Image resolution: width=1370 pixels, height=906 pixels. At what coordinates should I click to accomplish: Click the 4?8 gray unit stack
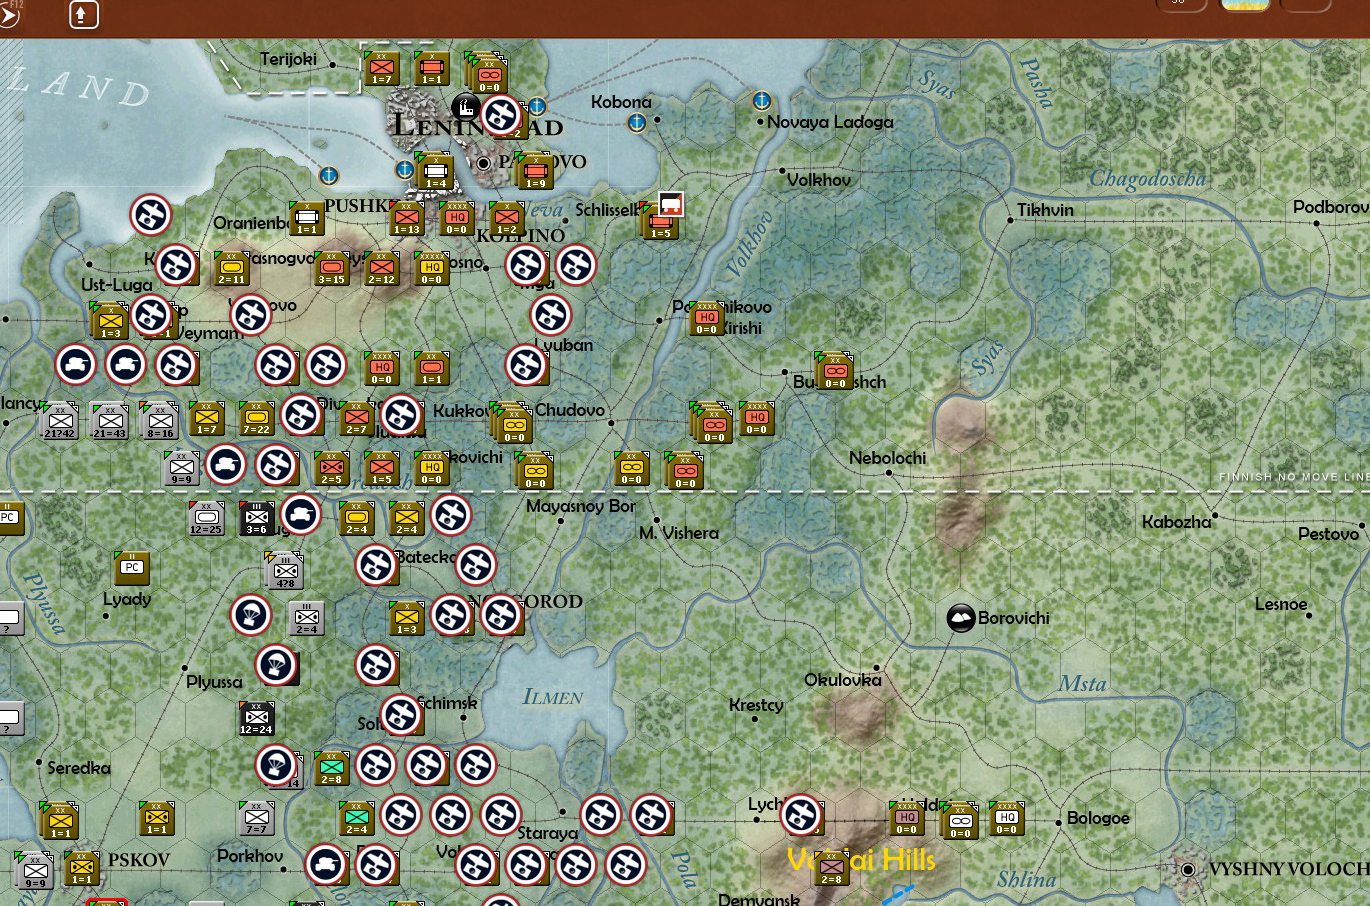click(x=285, y=571)
